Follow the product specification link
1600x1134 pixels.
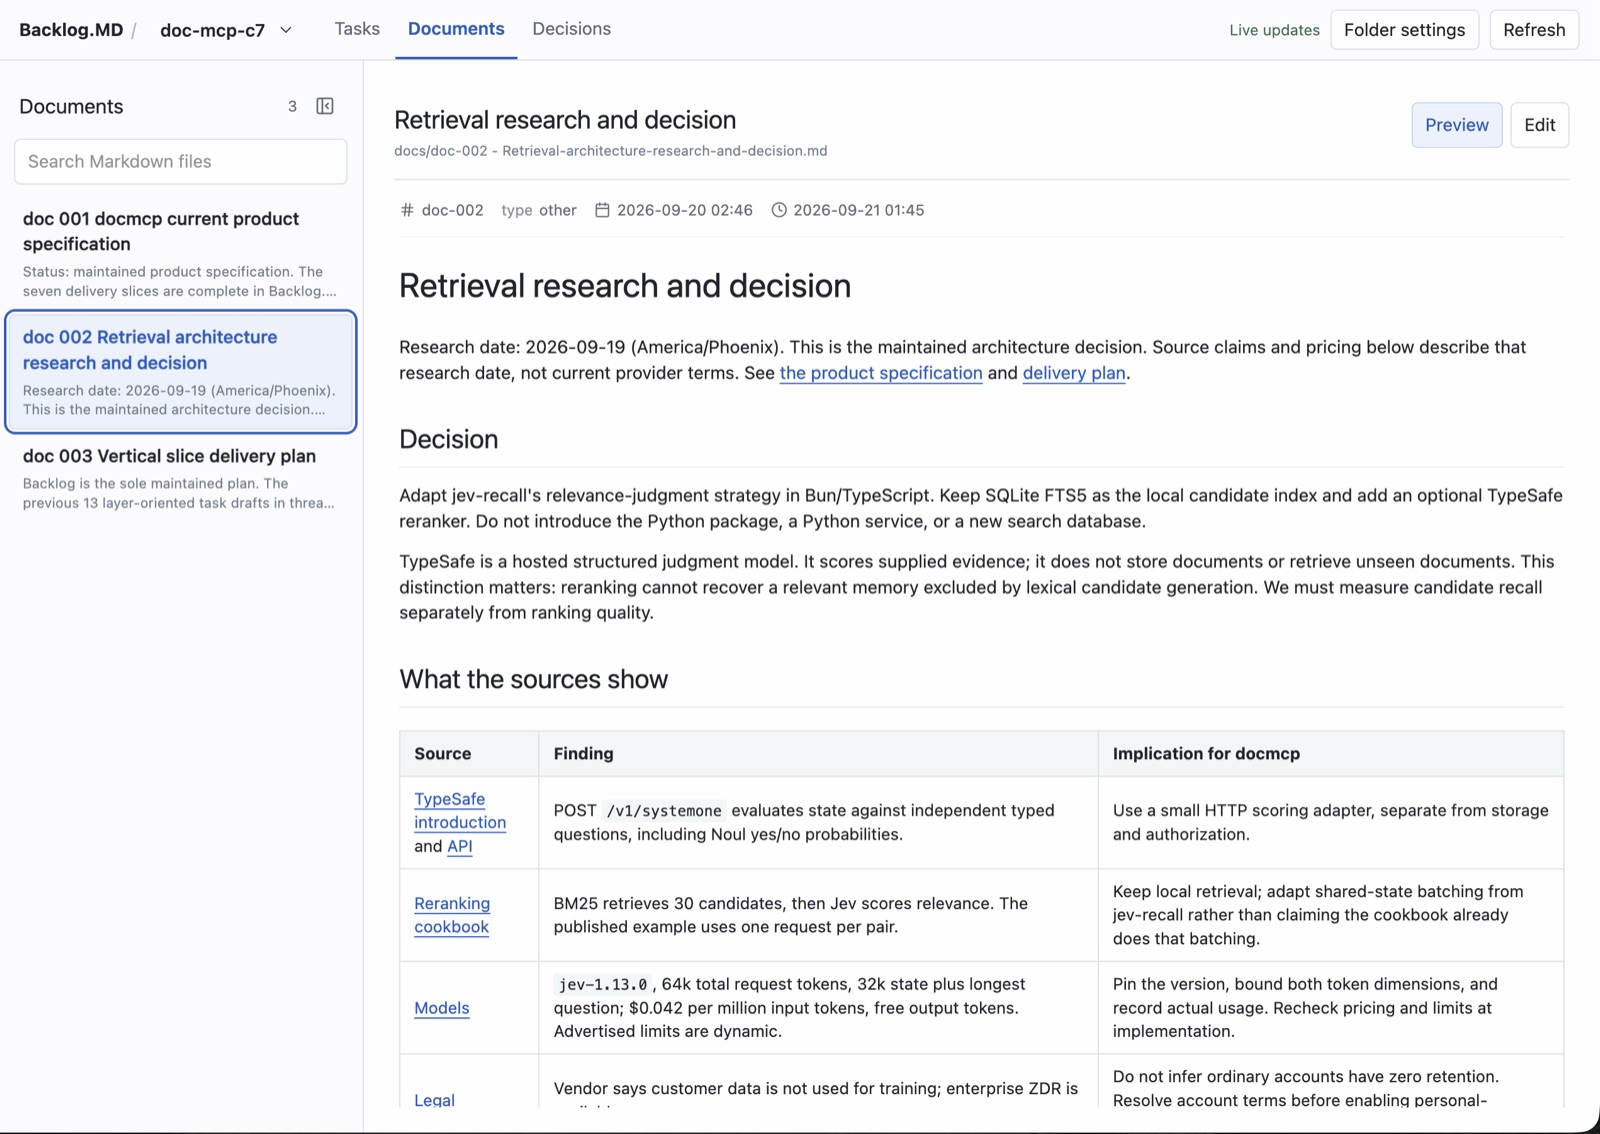pyautogui.click(x=881, y=373)
